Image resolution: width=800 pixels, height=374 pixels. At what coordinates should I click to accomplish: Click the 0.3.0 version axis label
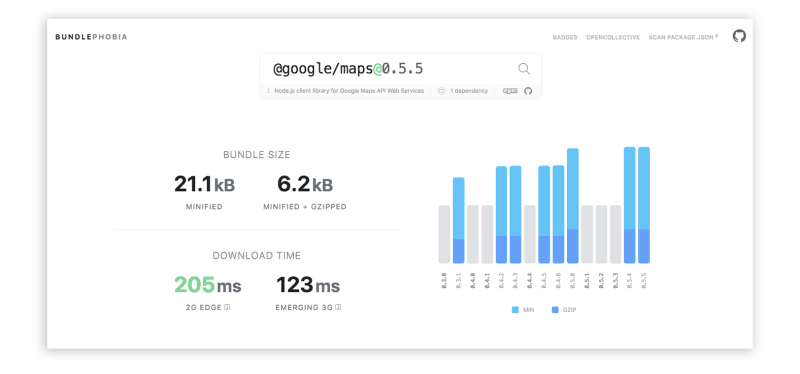click(x=444, y=280)
